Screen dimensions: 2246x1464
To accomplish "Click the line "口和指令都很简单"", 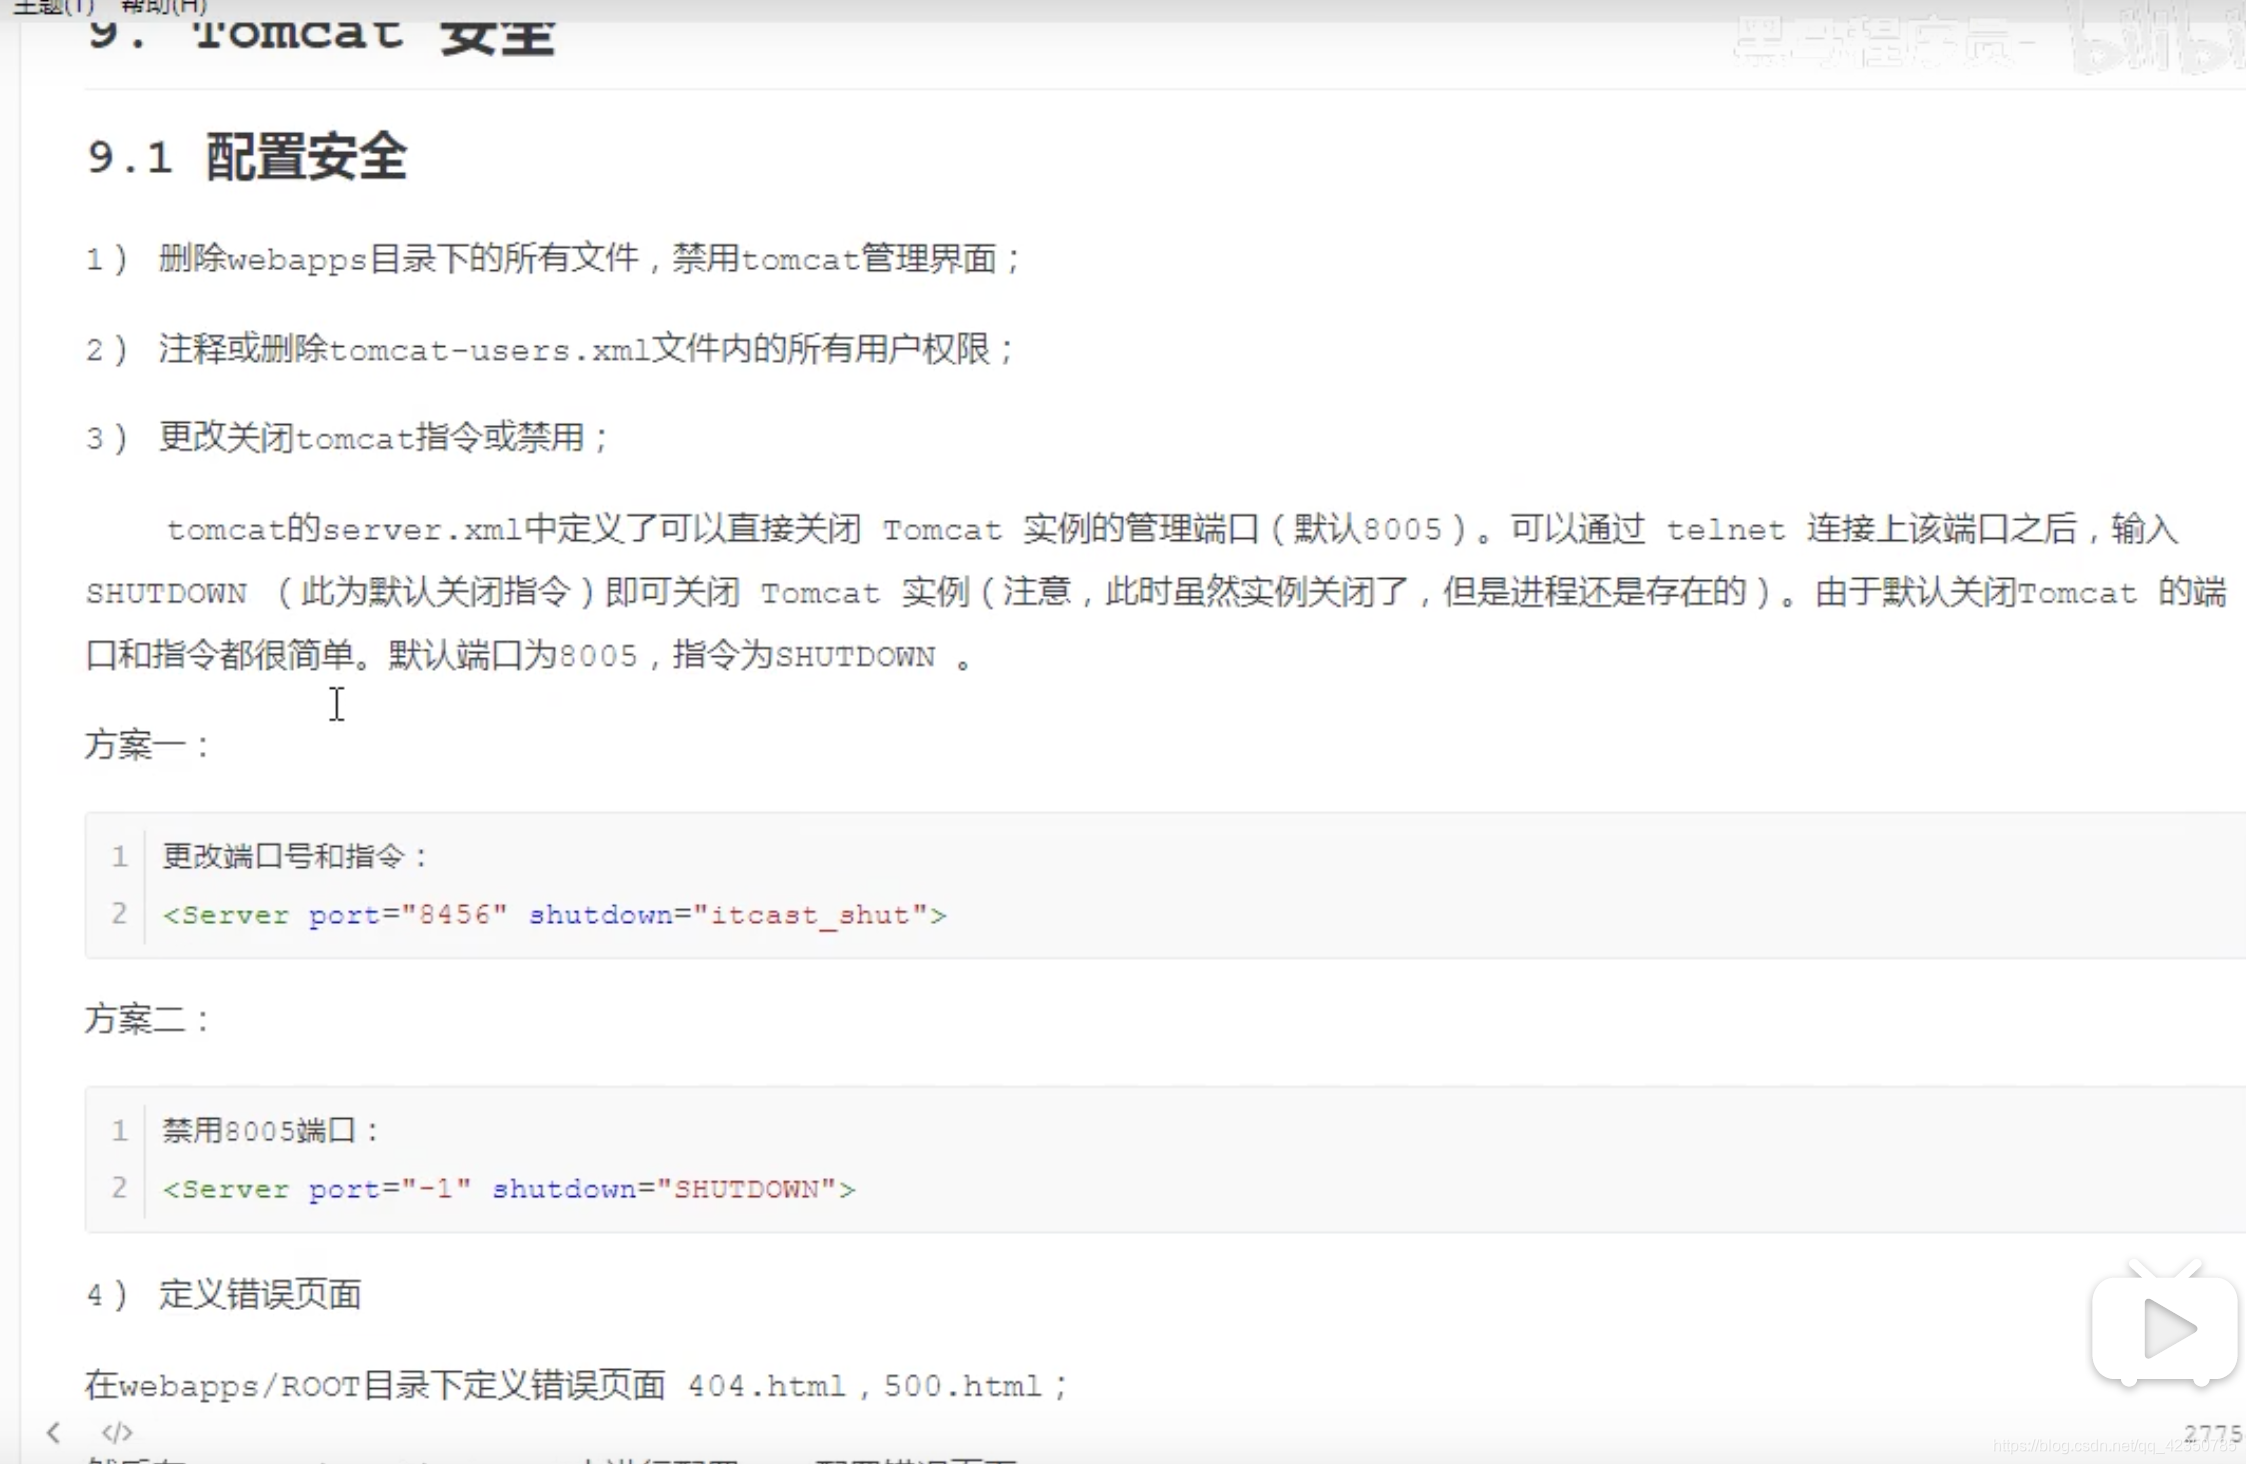I will (x=529, y=656).
